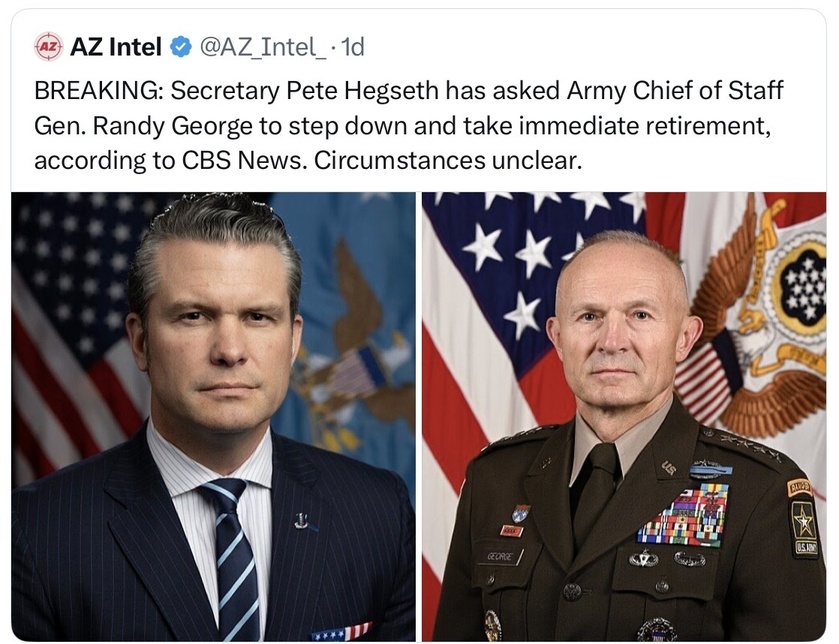
Task: Open the right photo of uniformed general
Action: (623, 416)
